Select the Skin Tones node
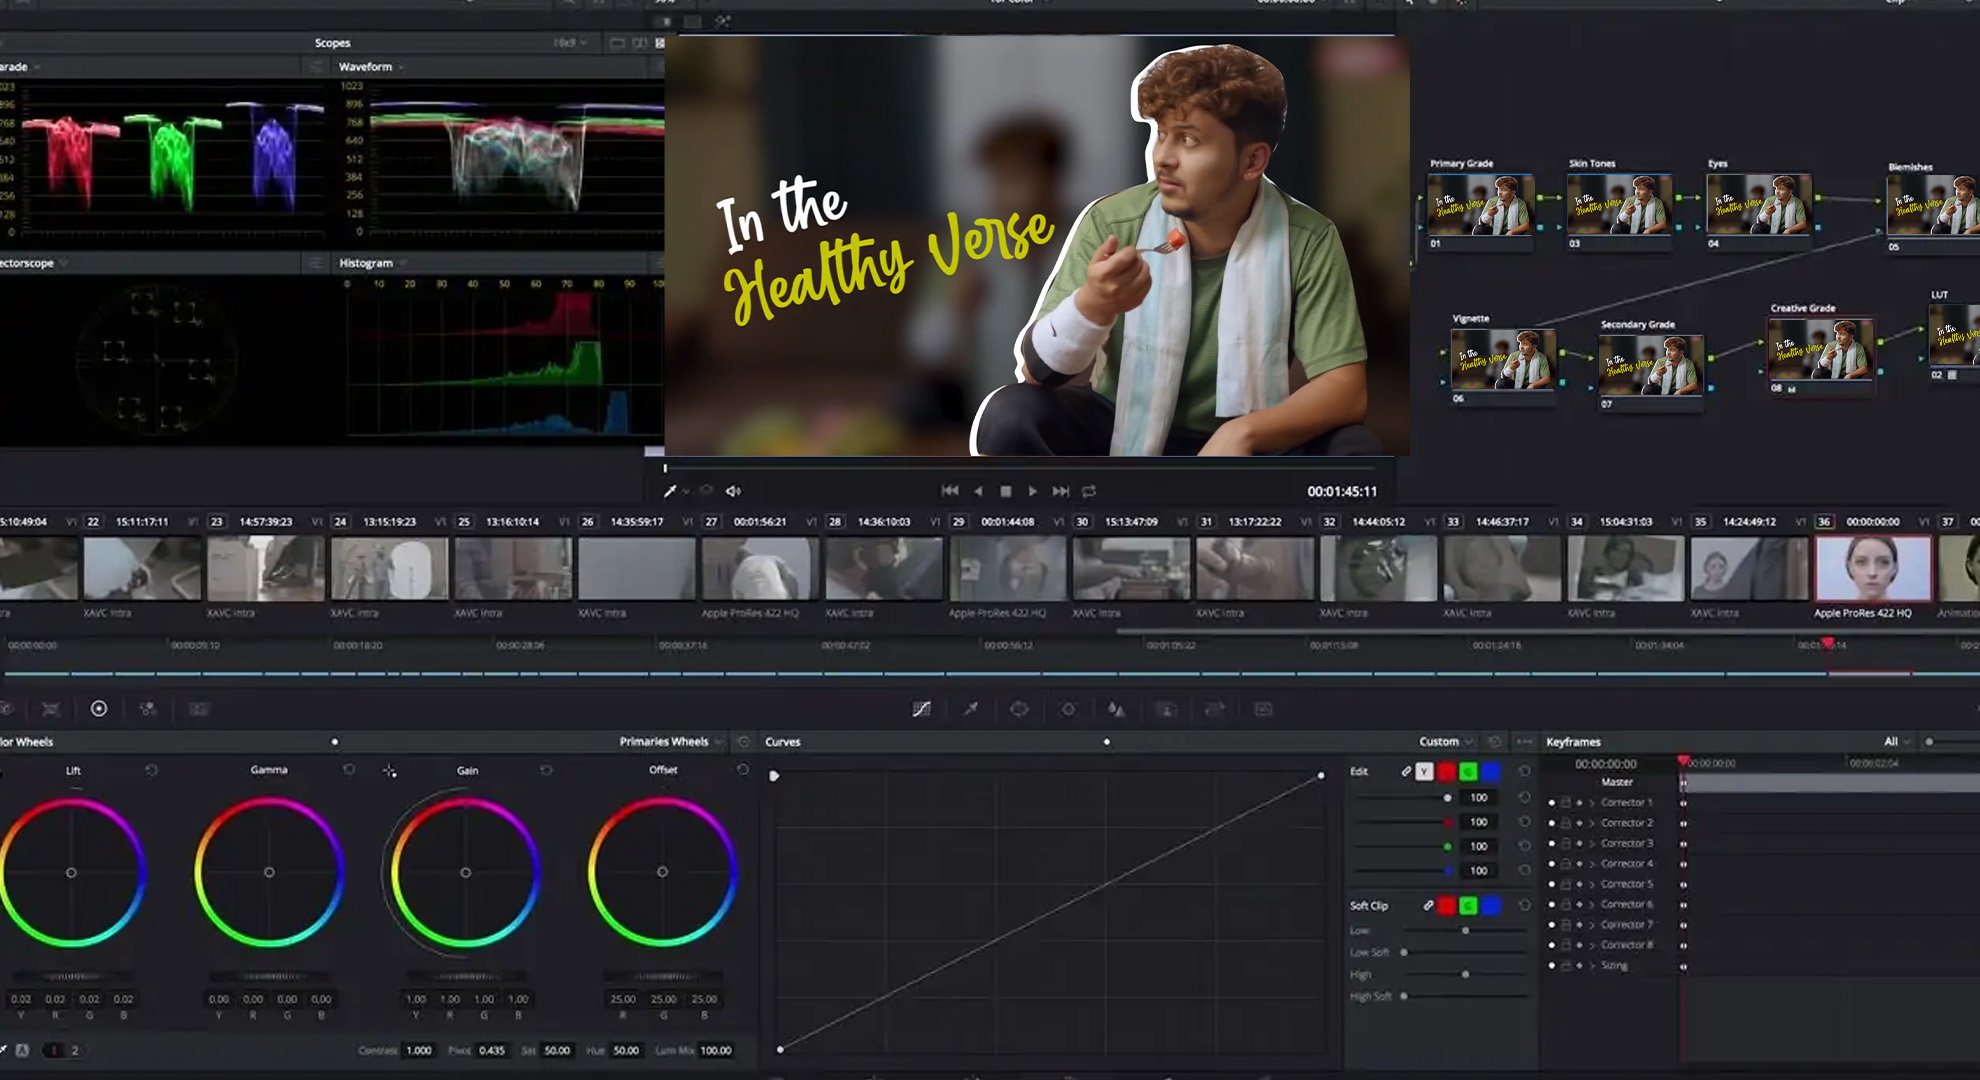Viewport: 1980px width, 1080px height. click(1618, 205)
